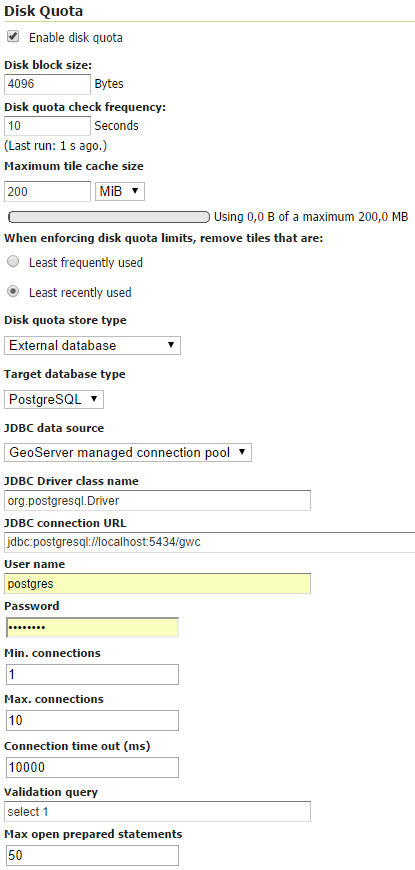Focus the Password field
This screenshot has width=415, height=870.
92,628
